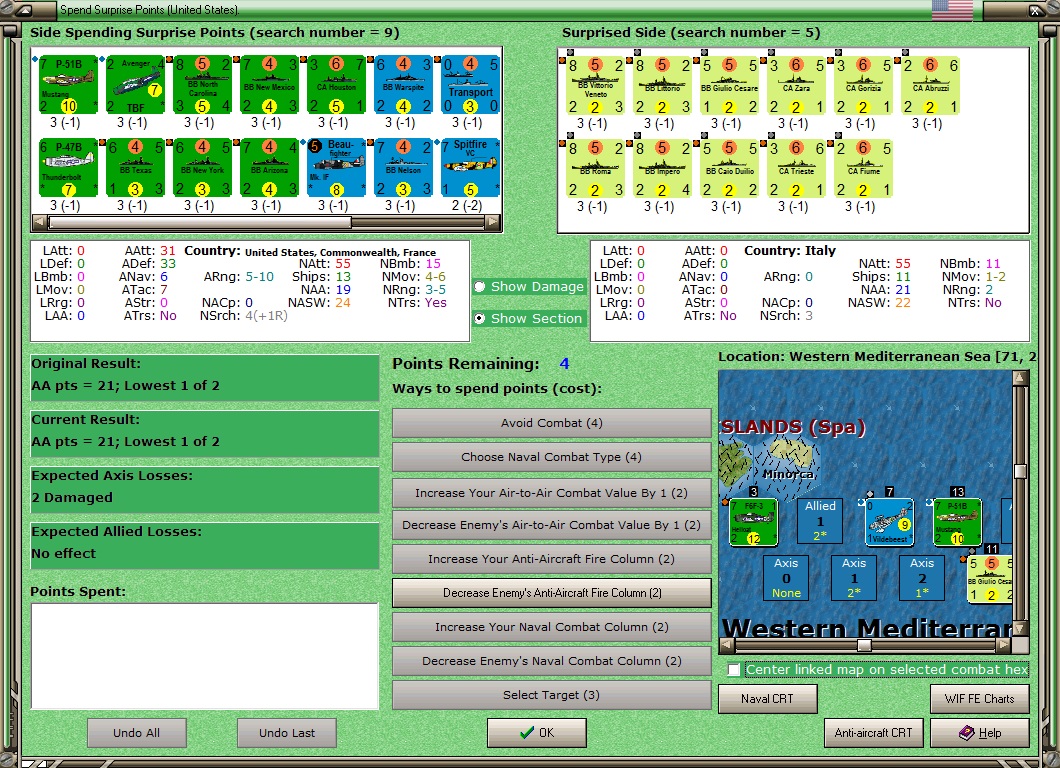The image size is (1060, 768).
Task: Click the map horizontal scrollbar right arrow
Action: [x=1004, y=645]
